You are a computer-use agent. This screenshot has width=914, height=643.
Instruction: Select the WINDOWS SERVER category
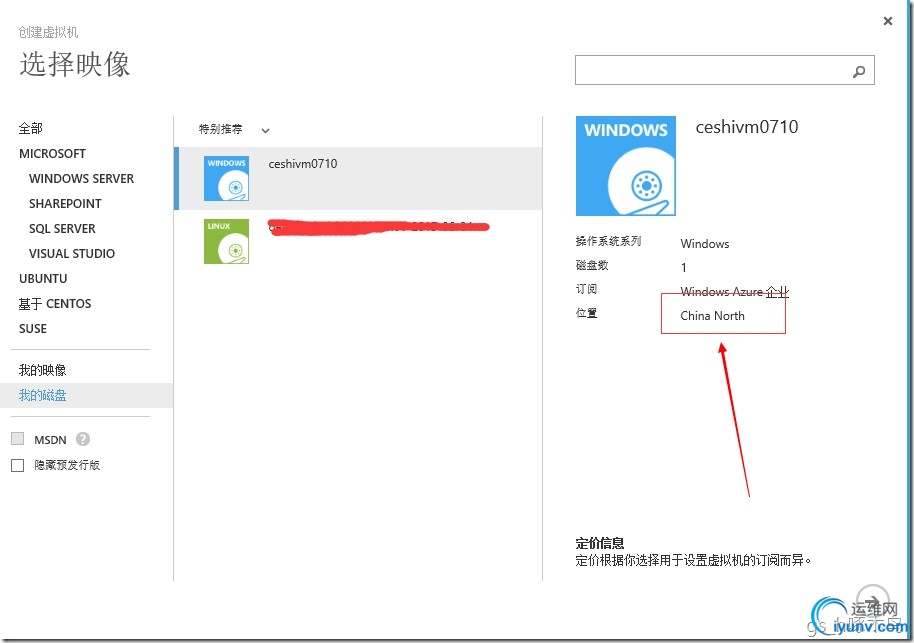point(82,178)
